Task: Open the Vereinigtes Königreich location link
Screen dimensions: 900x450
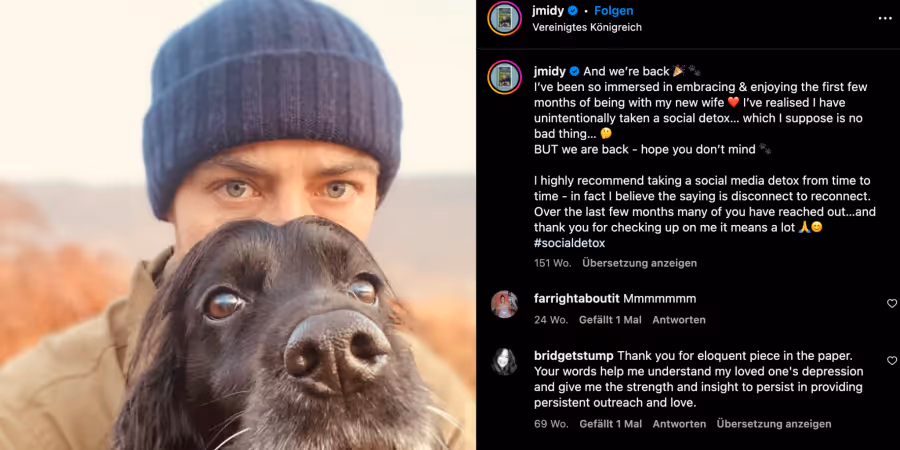Action: click(587, 27)
